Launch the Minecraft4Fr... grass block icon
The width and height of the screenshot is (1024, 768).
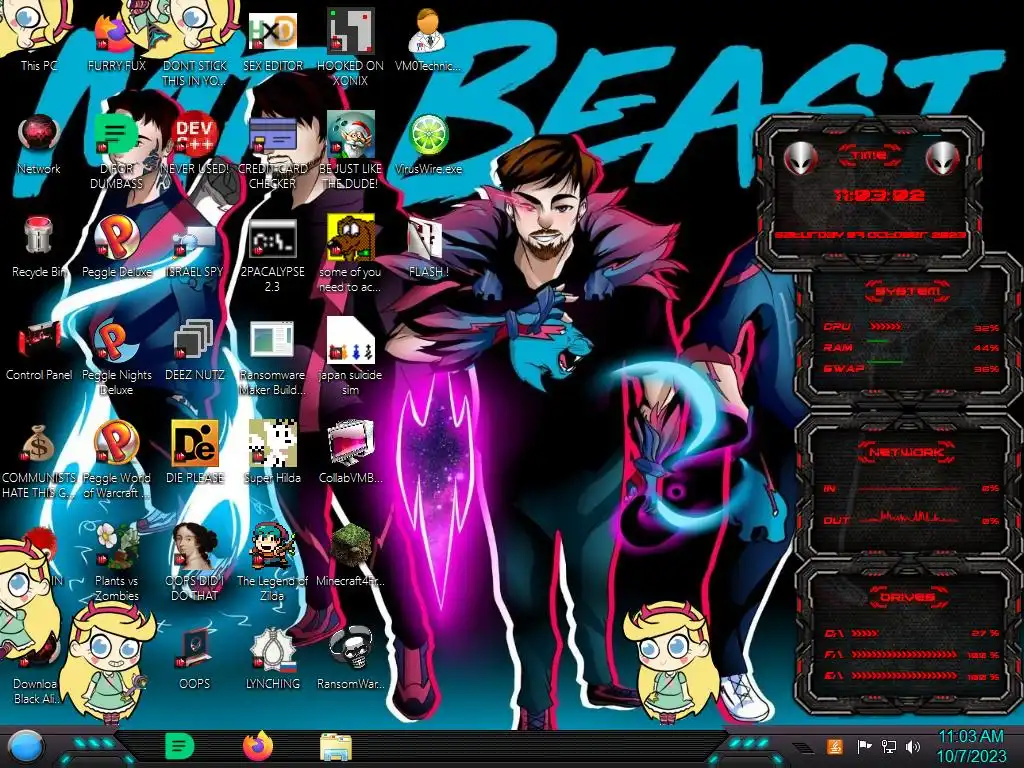coord(350,556)
